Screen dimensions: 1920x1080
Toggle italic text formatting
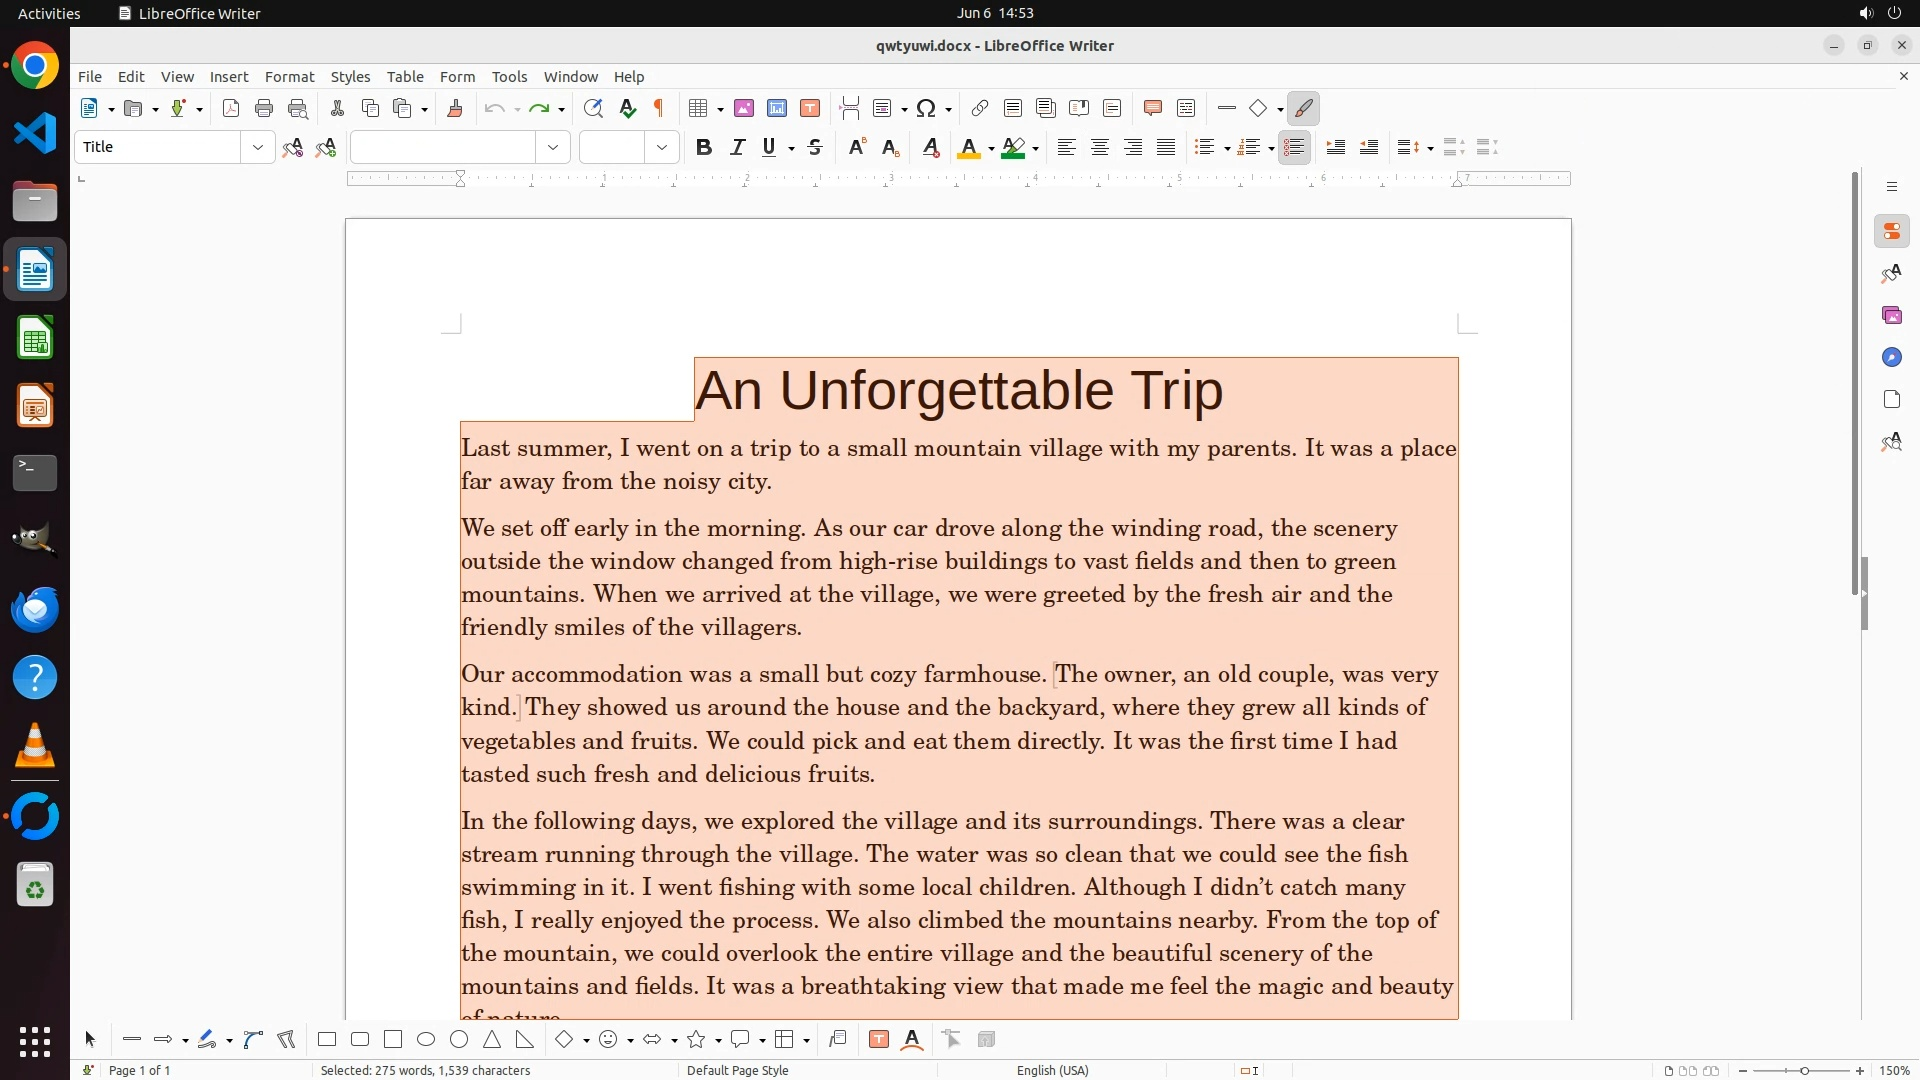point(738,148)
